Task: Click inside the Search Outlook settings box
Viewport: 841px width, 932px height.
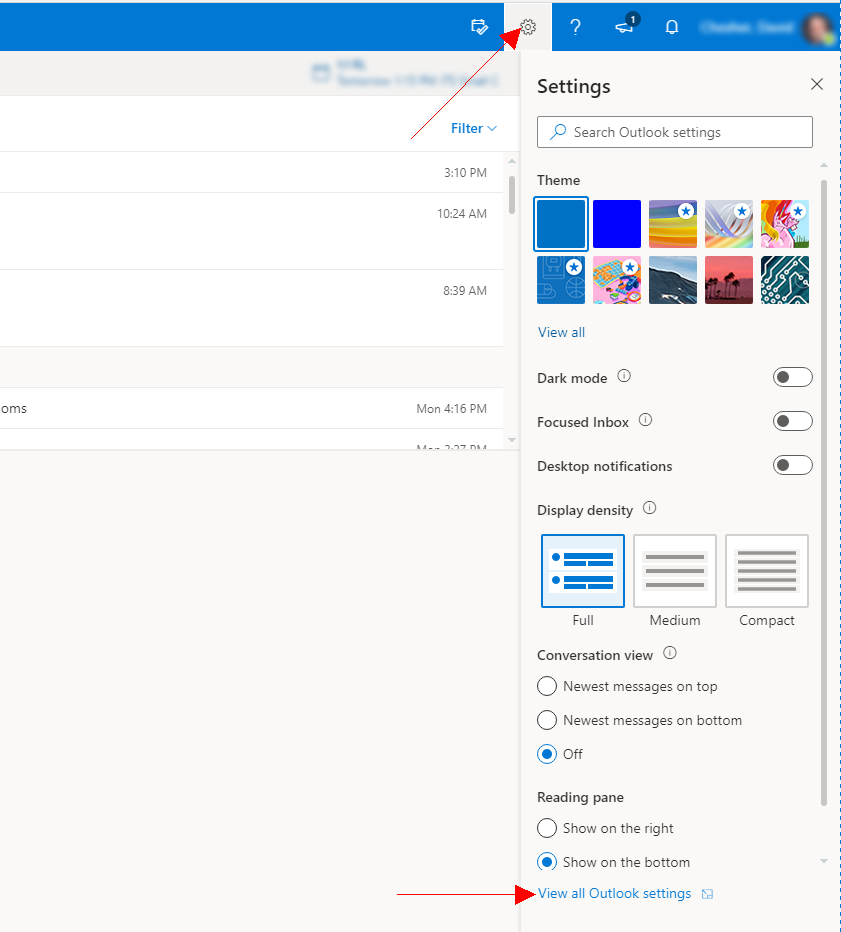Action: coord(674,132)
